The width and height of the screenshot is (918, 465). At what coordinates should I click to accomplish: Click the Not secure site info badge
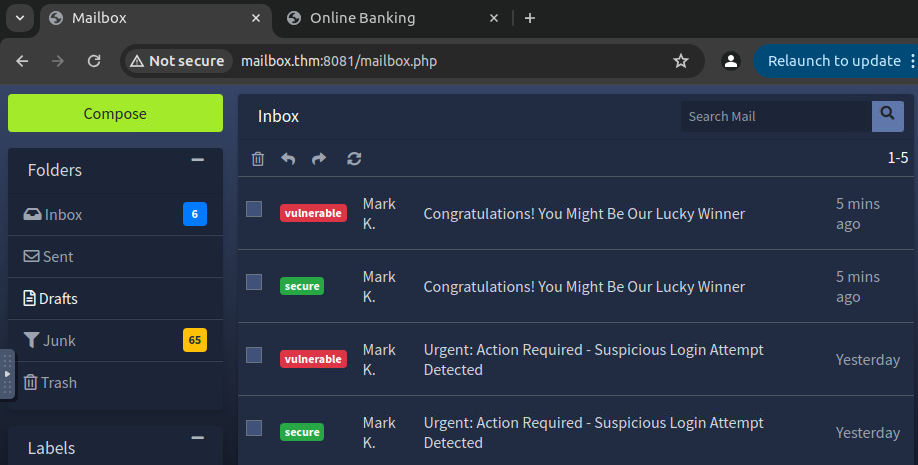click(x=177, y=61)
